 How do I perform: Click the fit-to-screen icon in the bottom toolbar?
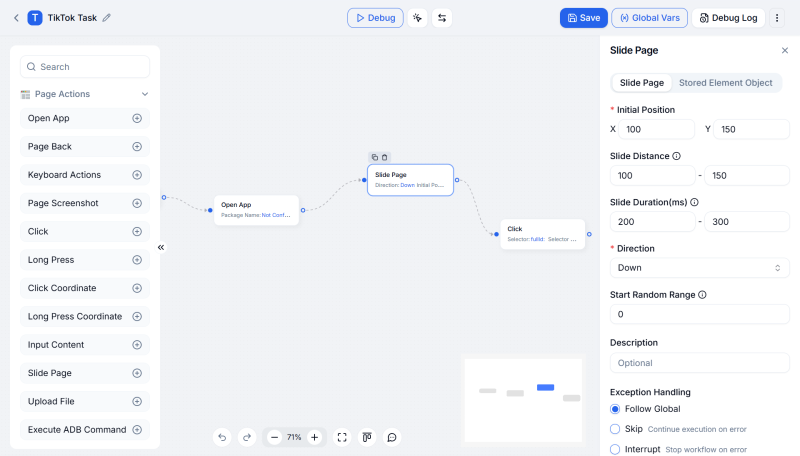tap(342, 437)
